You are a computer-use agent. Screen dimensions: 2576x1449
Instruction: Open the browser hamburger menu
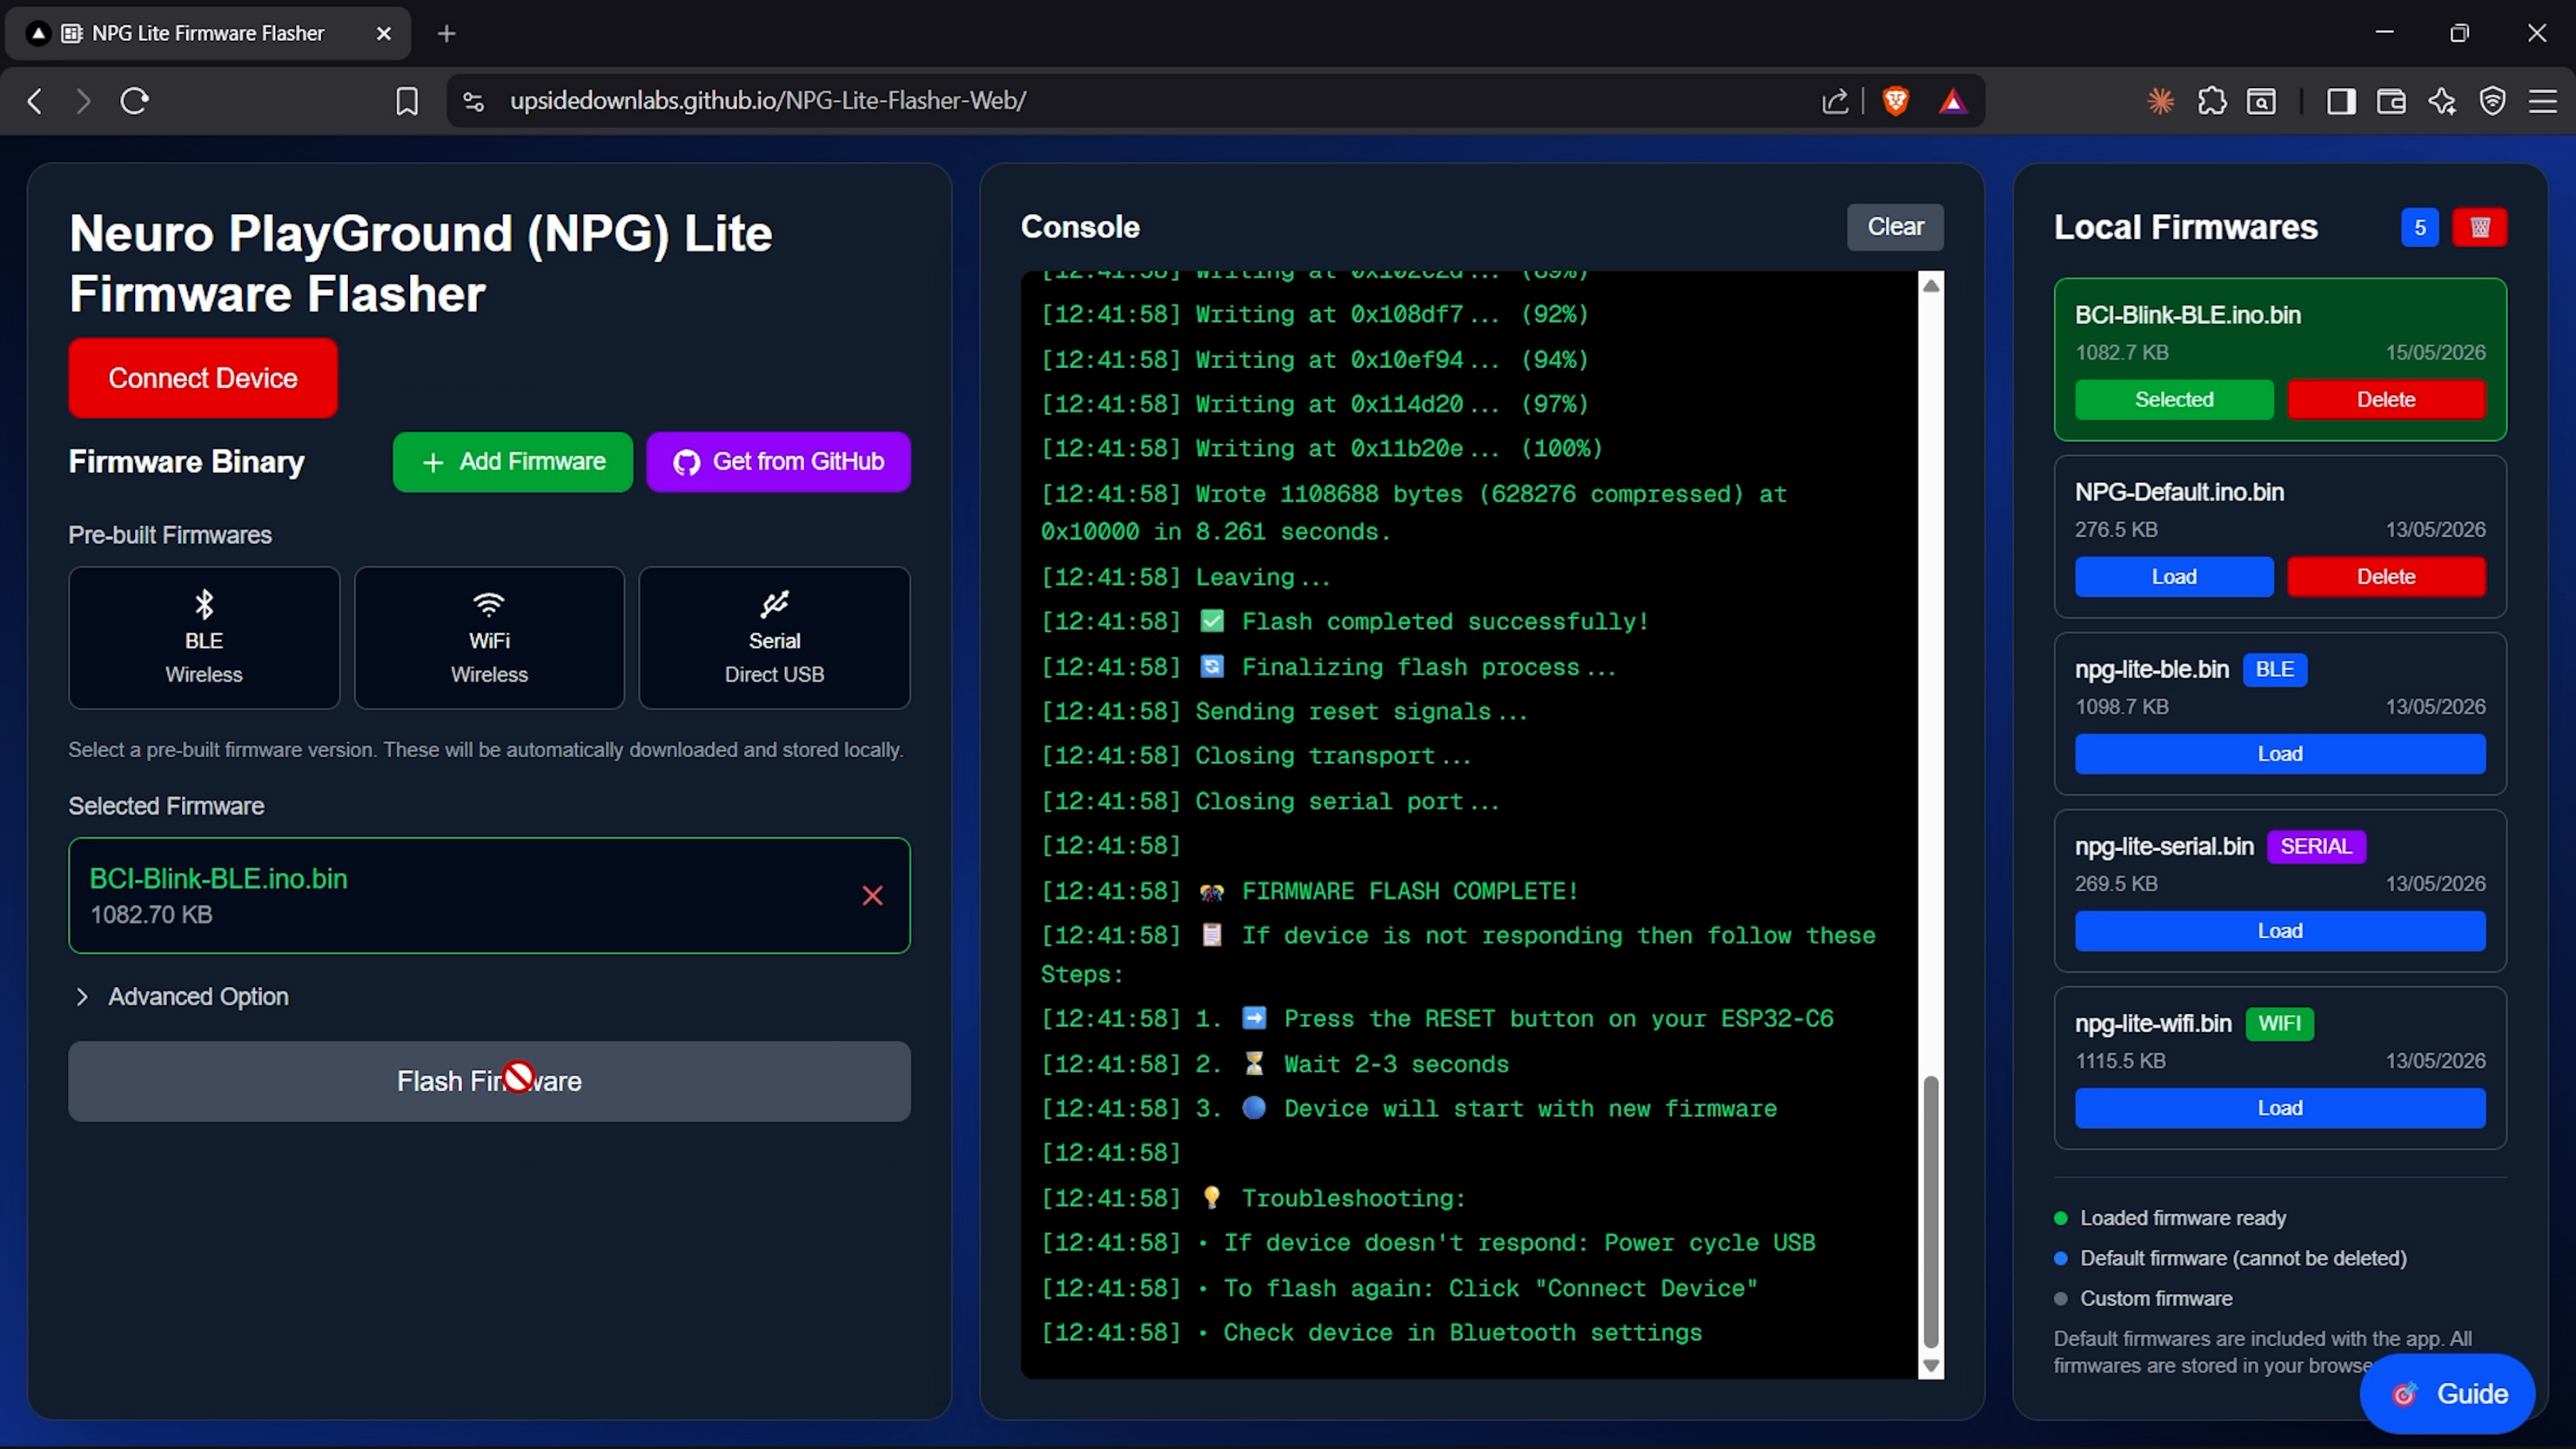(2543, 101)
